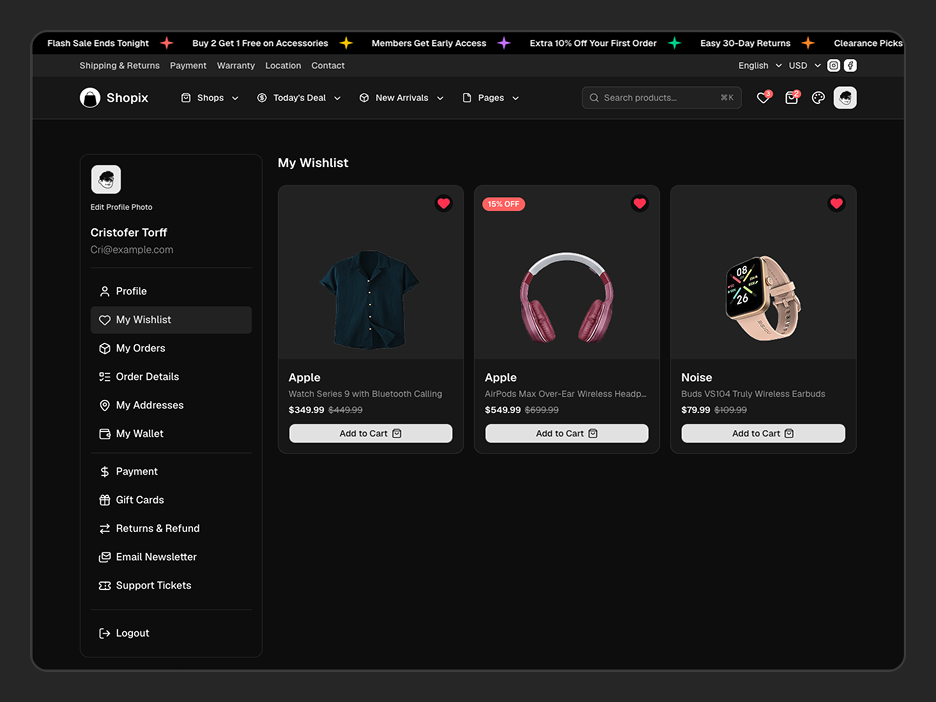Toggle heart on Noise watch card

coord(836,204)
